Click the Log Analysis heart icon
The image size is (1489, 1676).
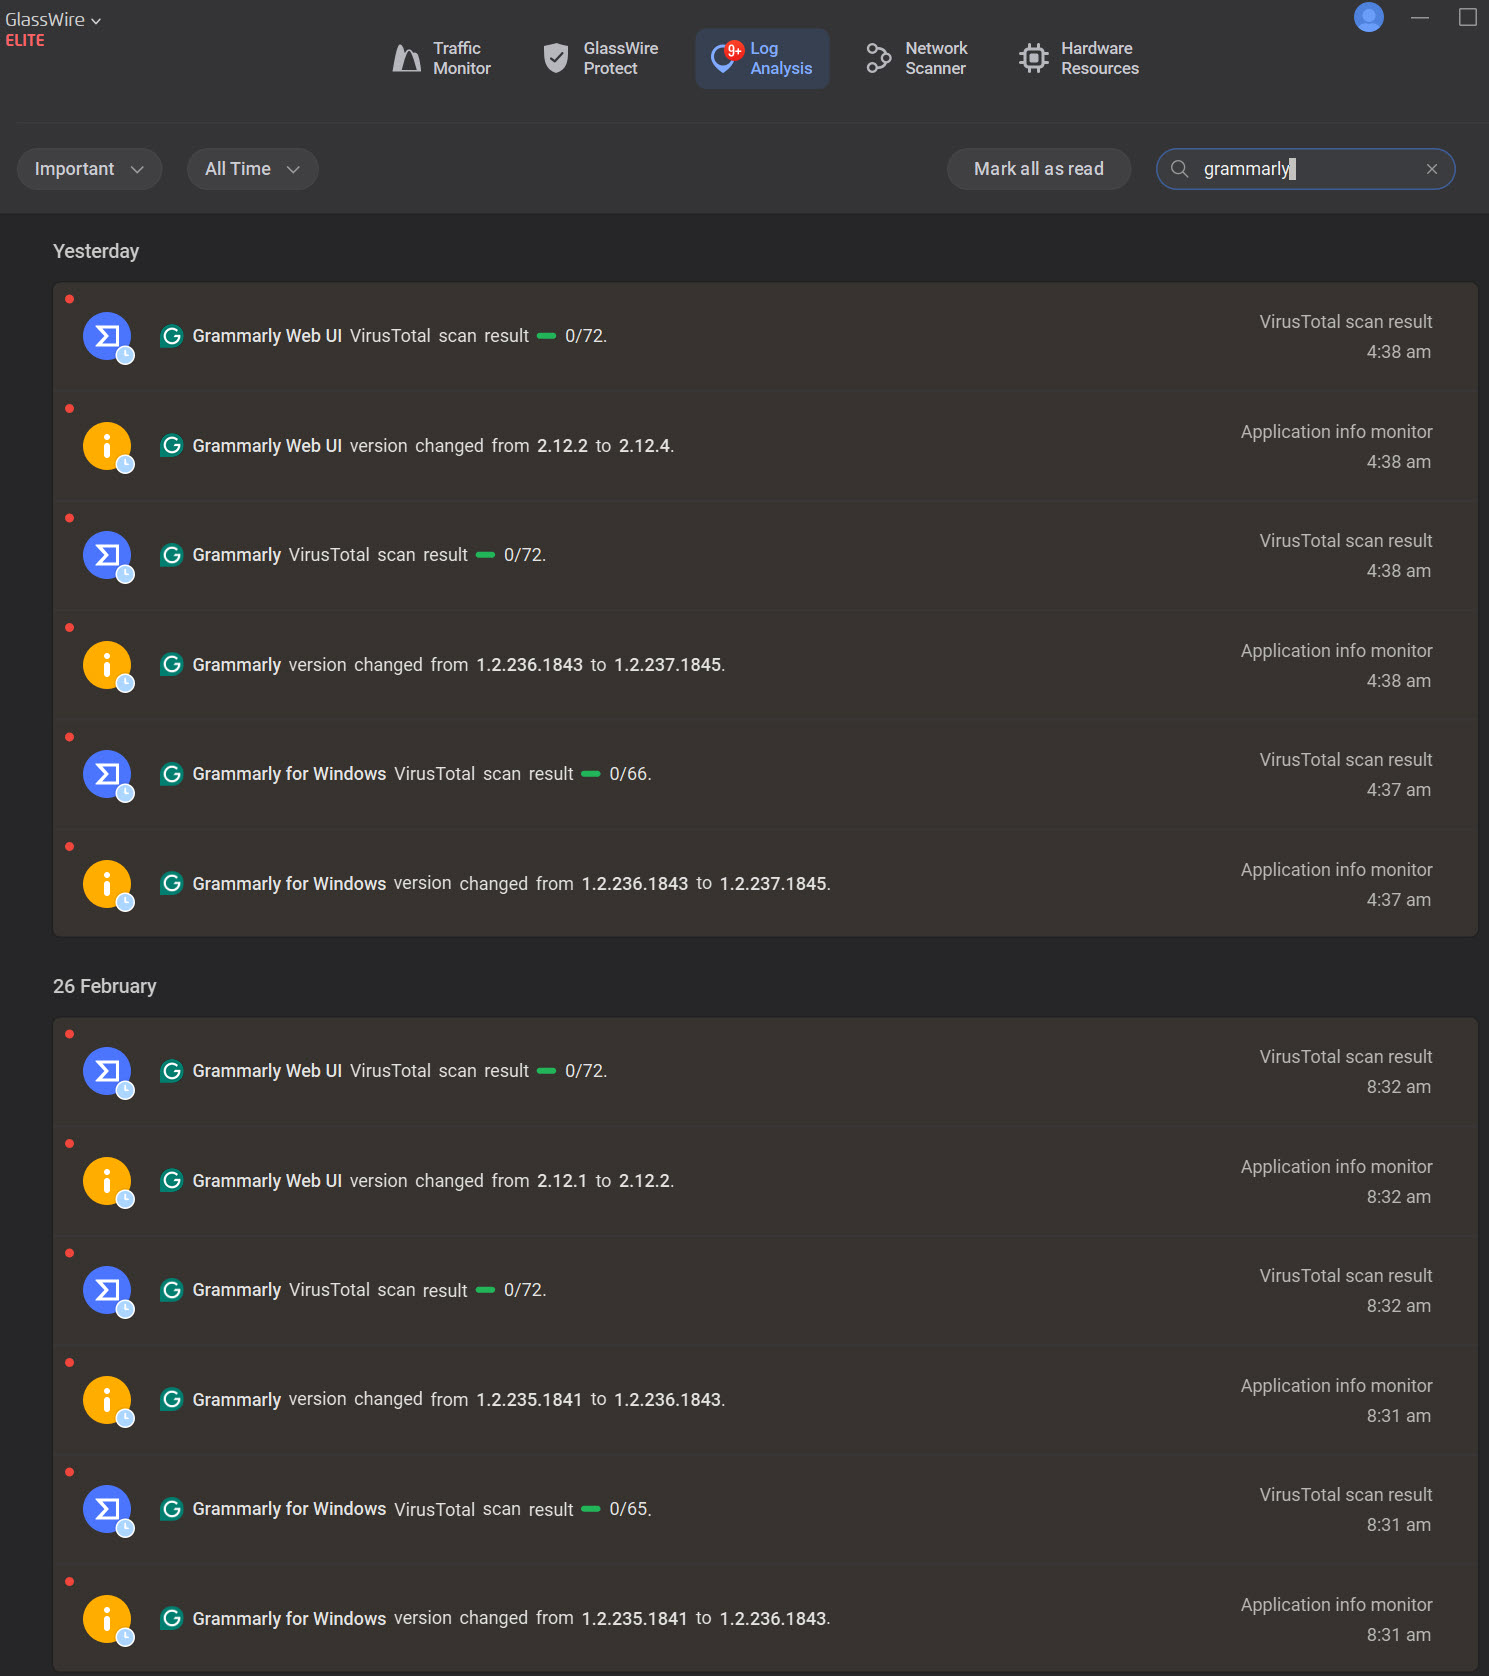coord(723,59)
